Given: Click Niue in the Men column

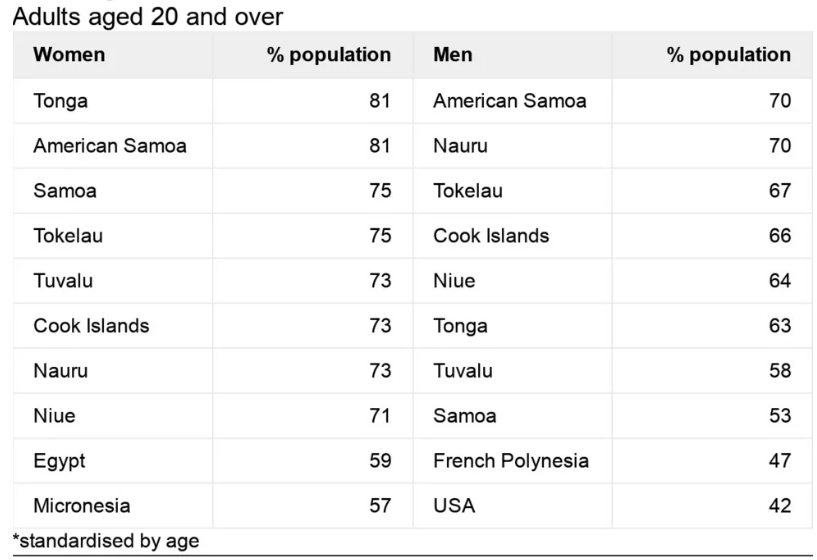Looking at the screenshot, I should click(454, 281).
